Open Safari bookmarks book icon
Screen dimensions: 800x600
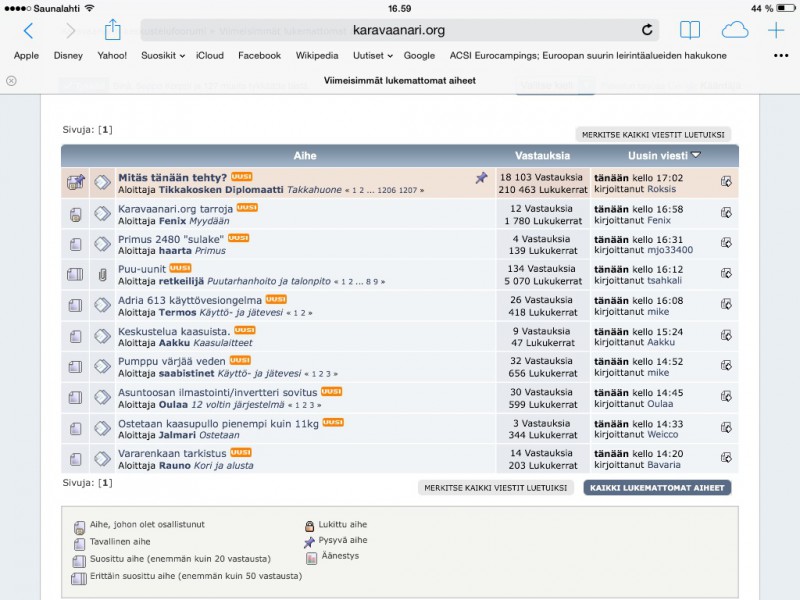pos(690,30)
